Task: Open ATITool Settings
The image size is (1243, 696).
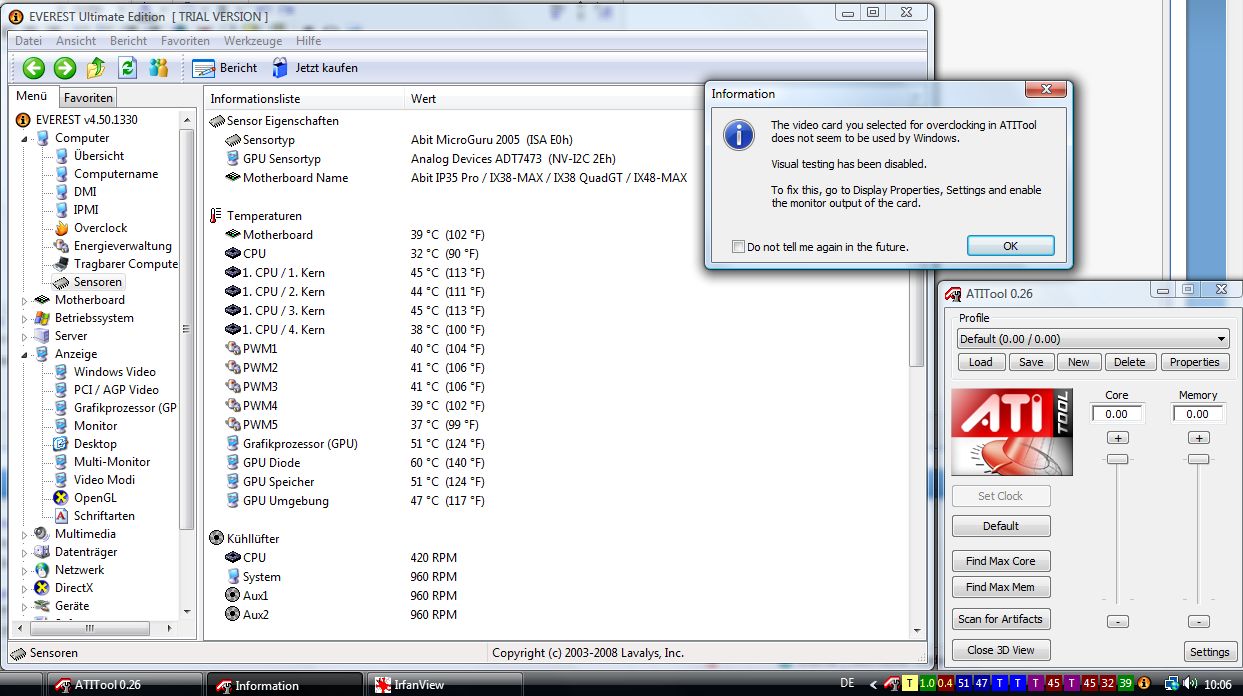Action: [1209, 652]
